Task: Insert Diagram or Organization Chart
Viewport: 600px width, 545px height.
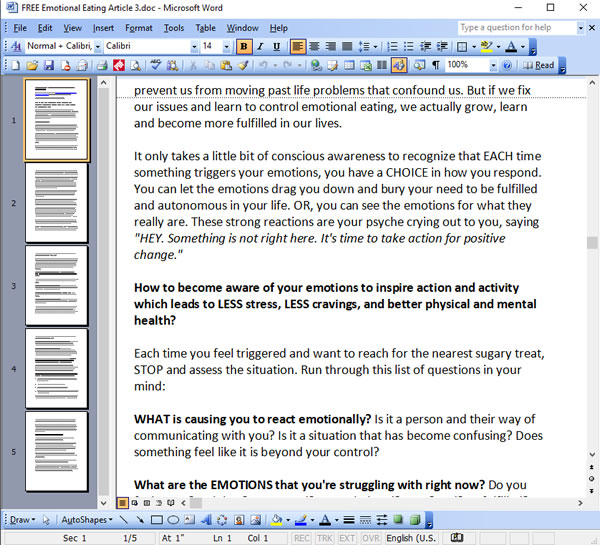Action: (222, 520)
